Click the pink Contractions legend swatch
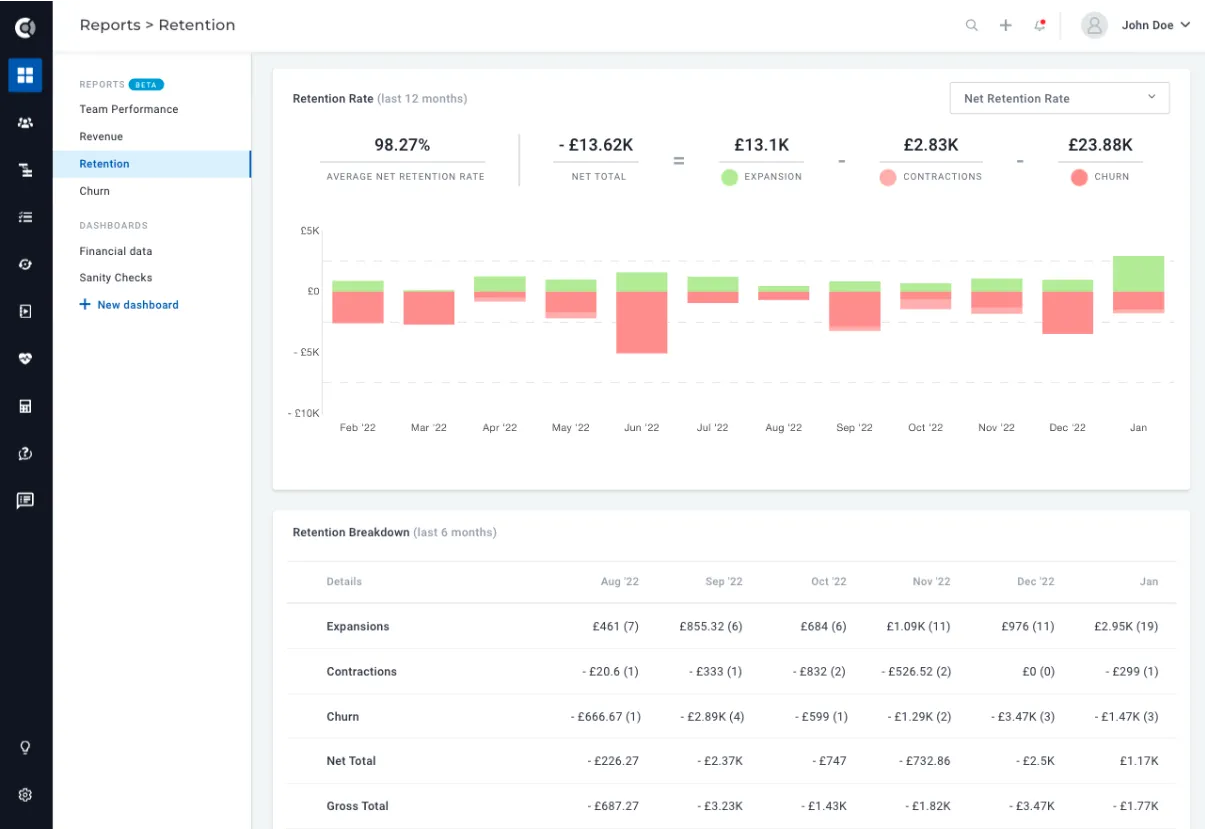Viewport: 1205px width, 829px height. coord(888,177)
